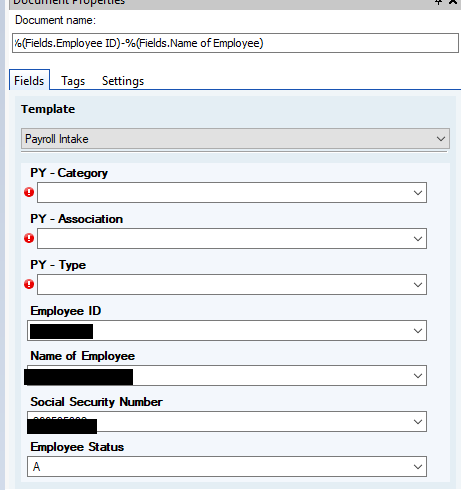Open the Social Security Number dropdown arrow
The image size is (463, 490).
(418, 422)
